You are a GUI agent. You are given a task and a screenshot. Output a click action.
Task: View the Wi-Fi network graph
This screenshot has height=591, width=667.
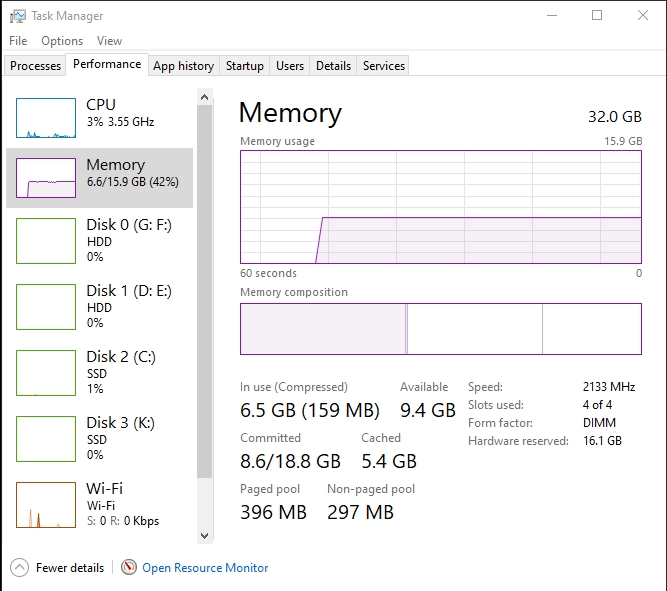(x=46, y=506)
